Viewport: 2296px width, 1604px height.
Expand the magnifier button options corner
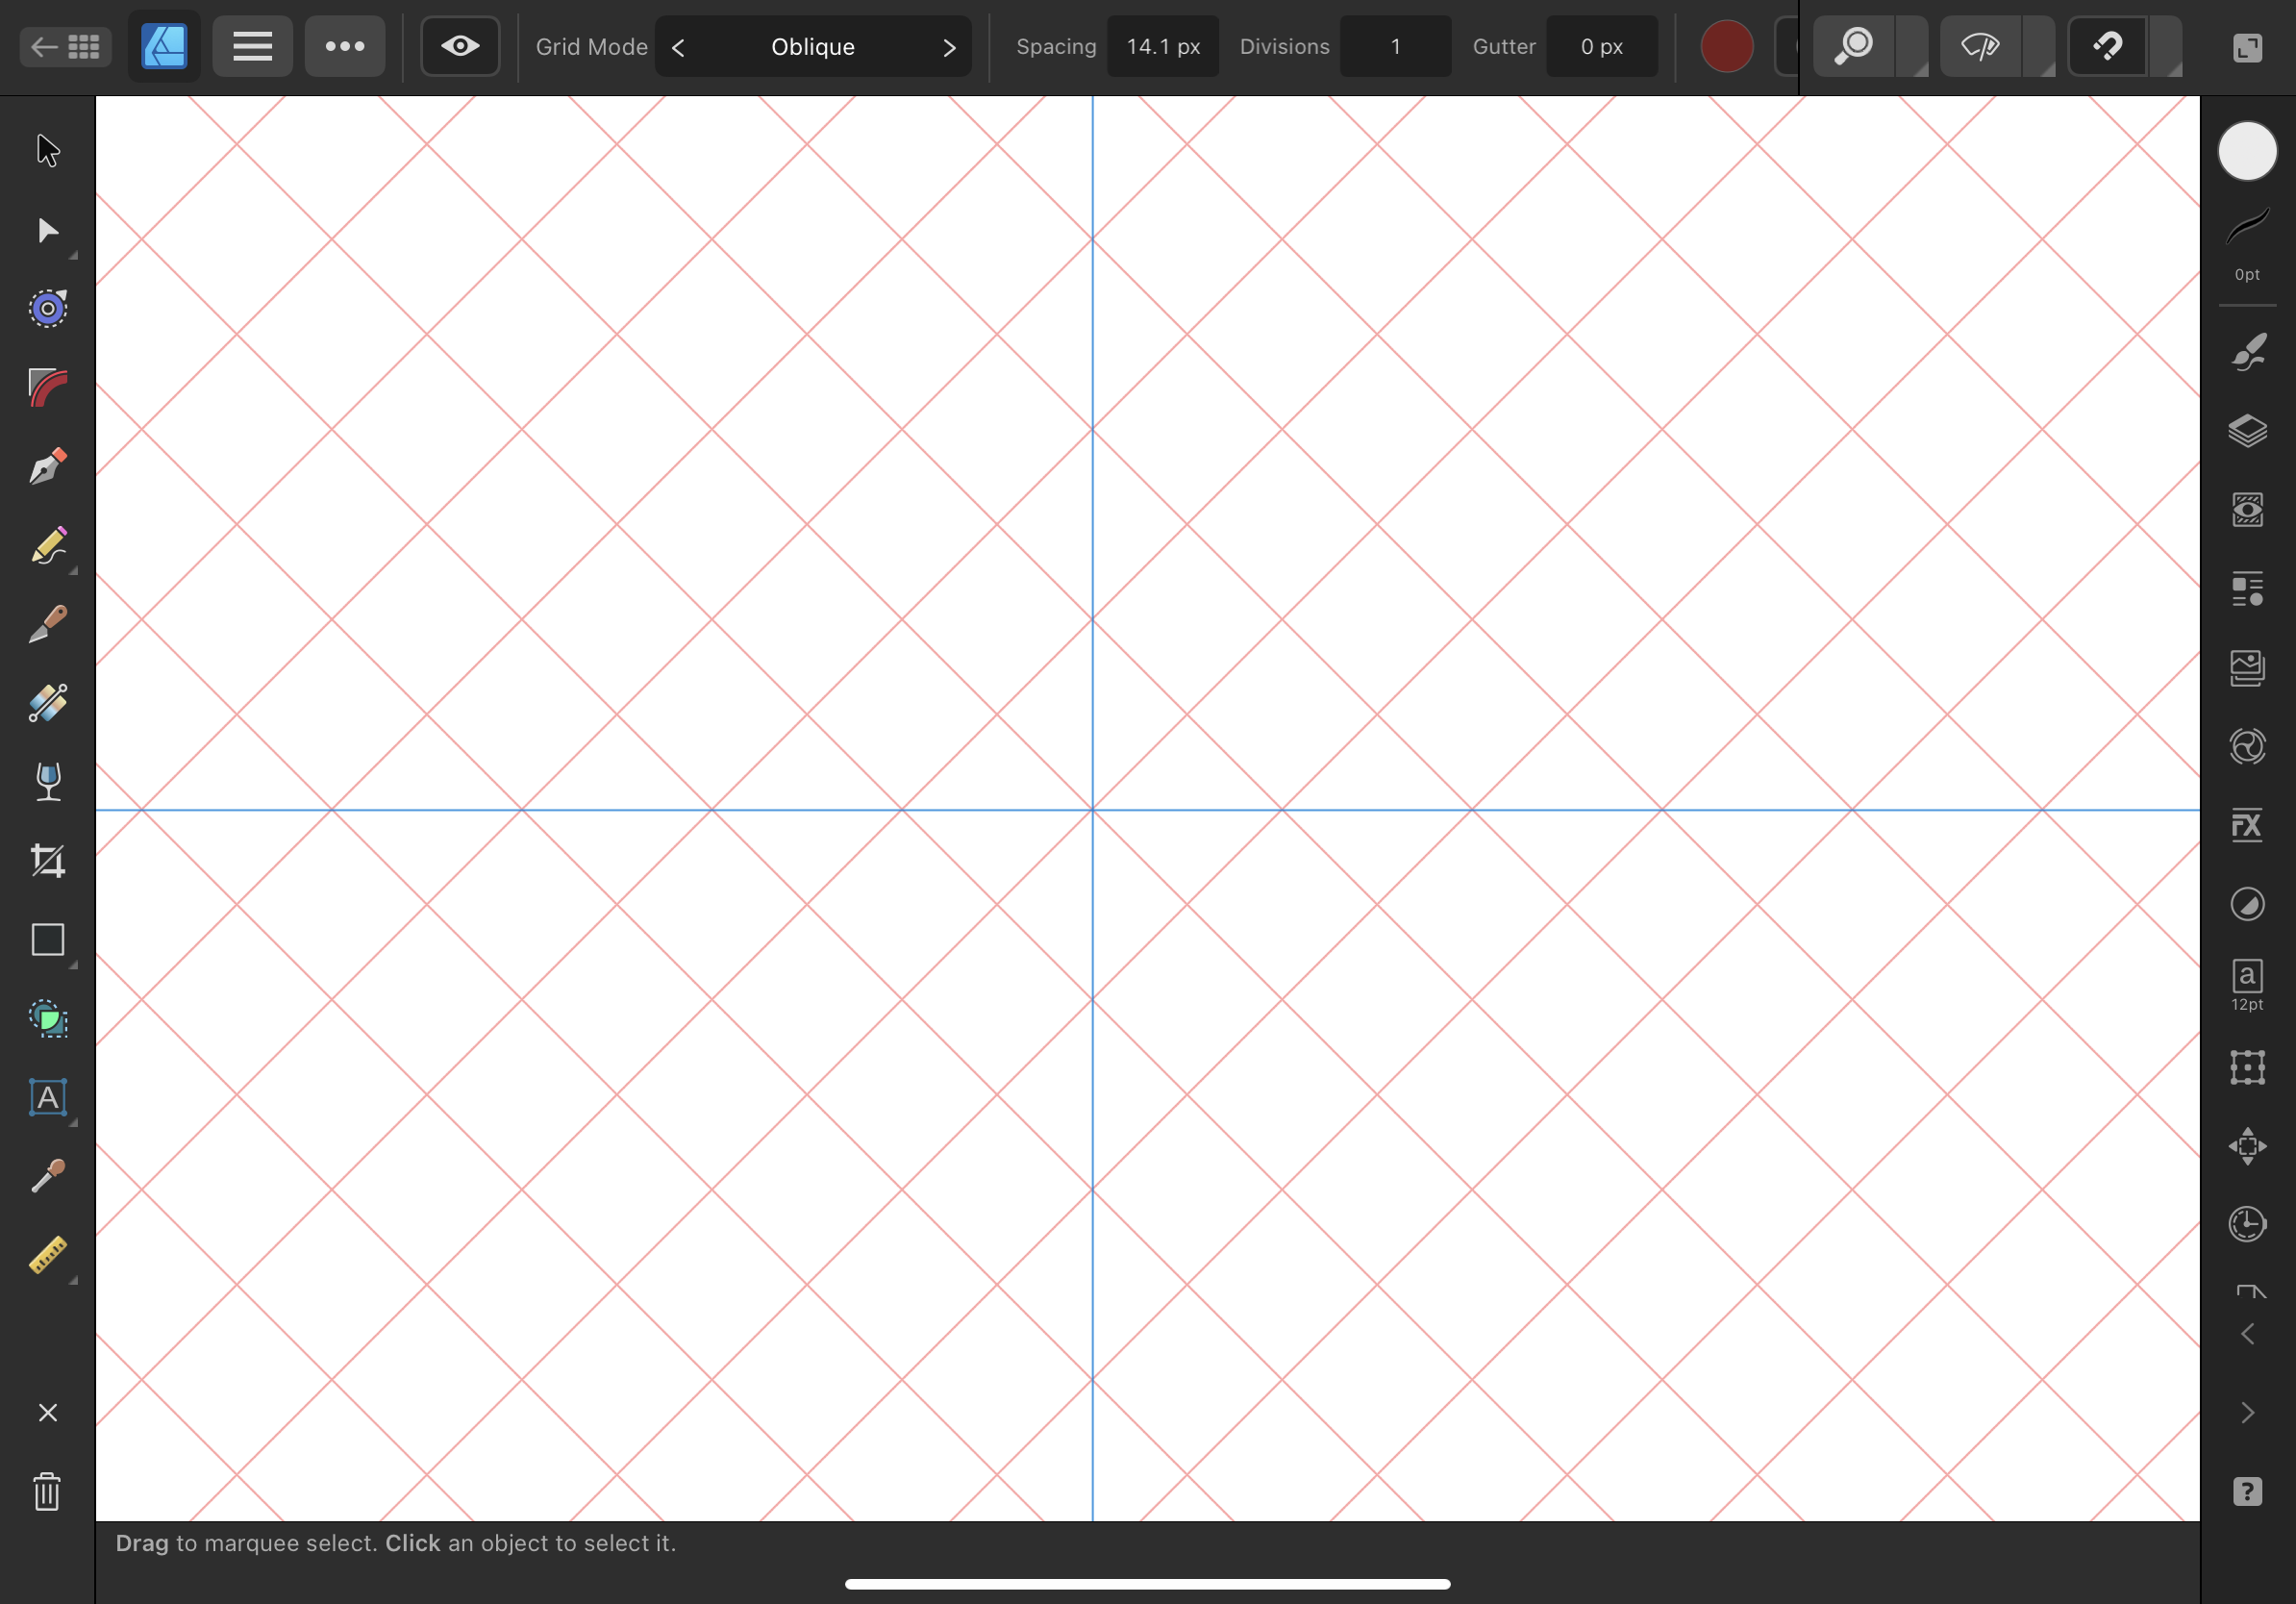(x=1911, y=46)
